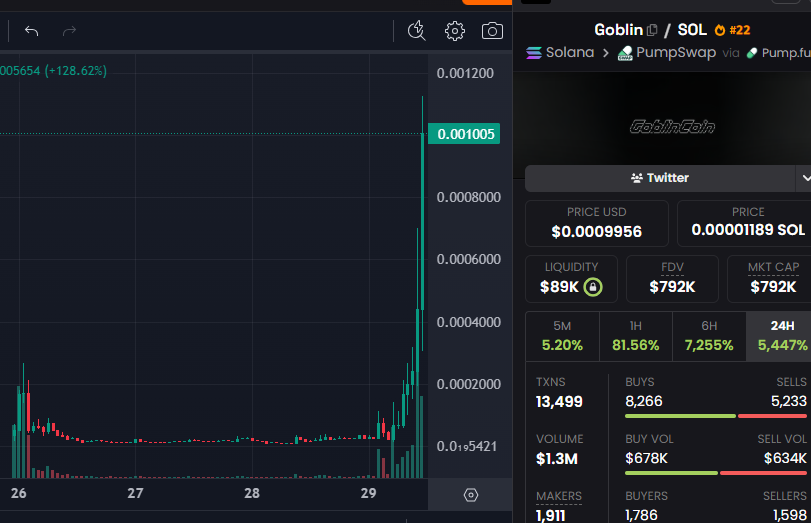Undo the last chart action
The height and width of the screenshot is (523, 811).
[x=32, y=31]
